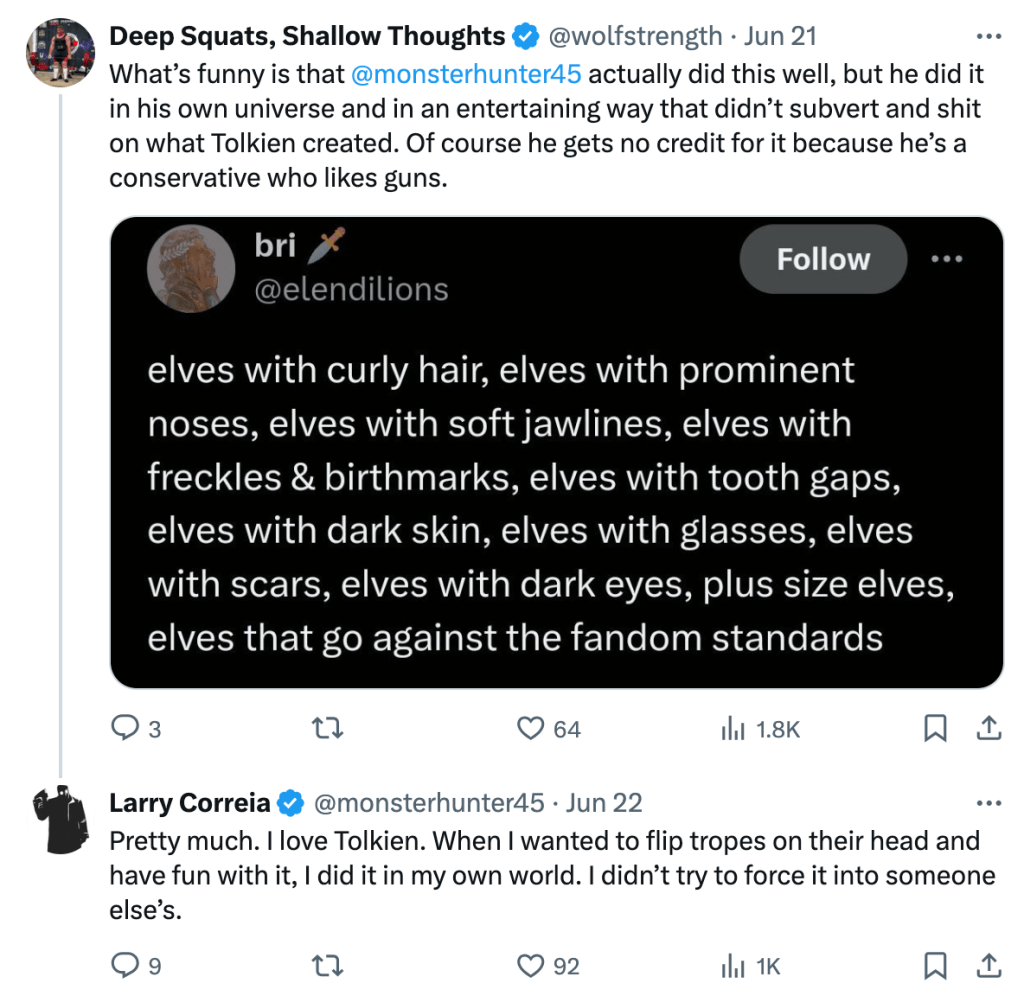Like the tweet with 64 likes
Viewport: 1024px width, 996px height.
tap(530, 729)
